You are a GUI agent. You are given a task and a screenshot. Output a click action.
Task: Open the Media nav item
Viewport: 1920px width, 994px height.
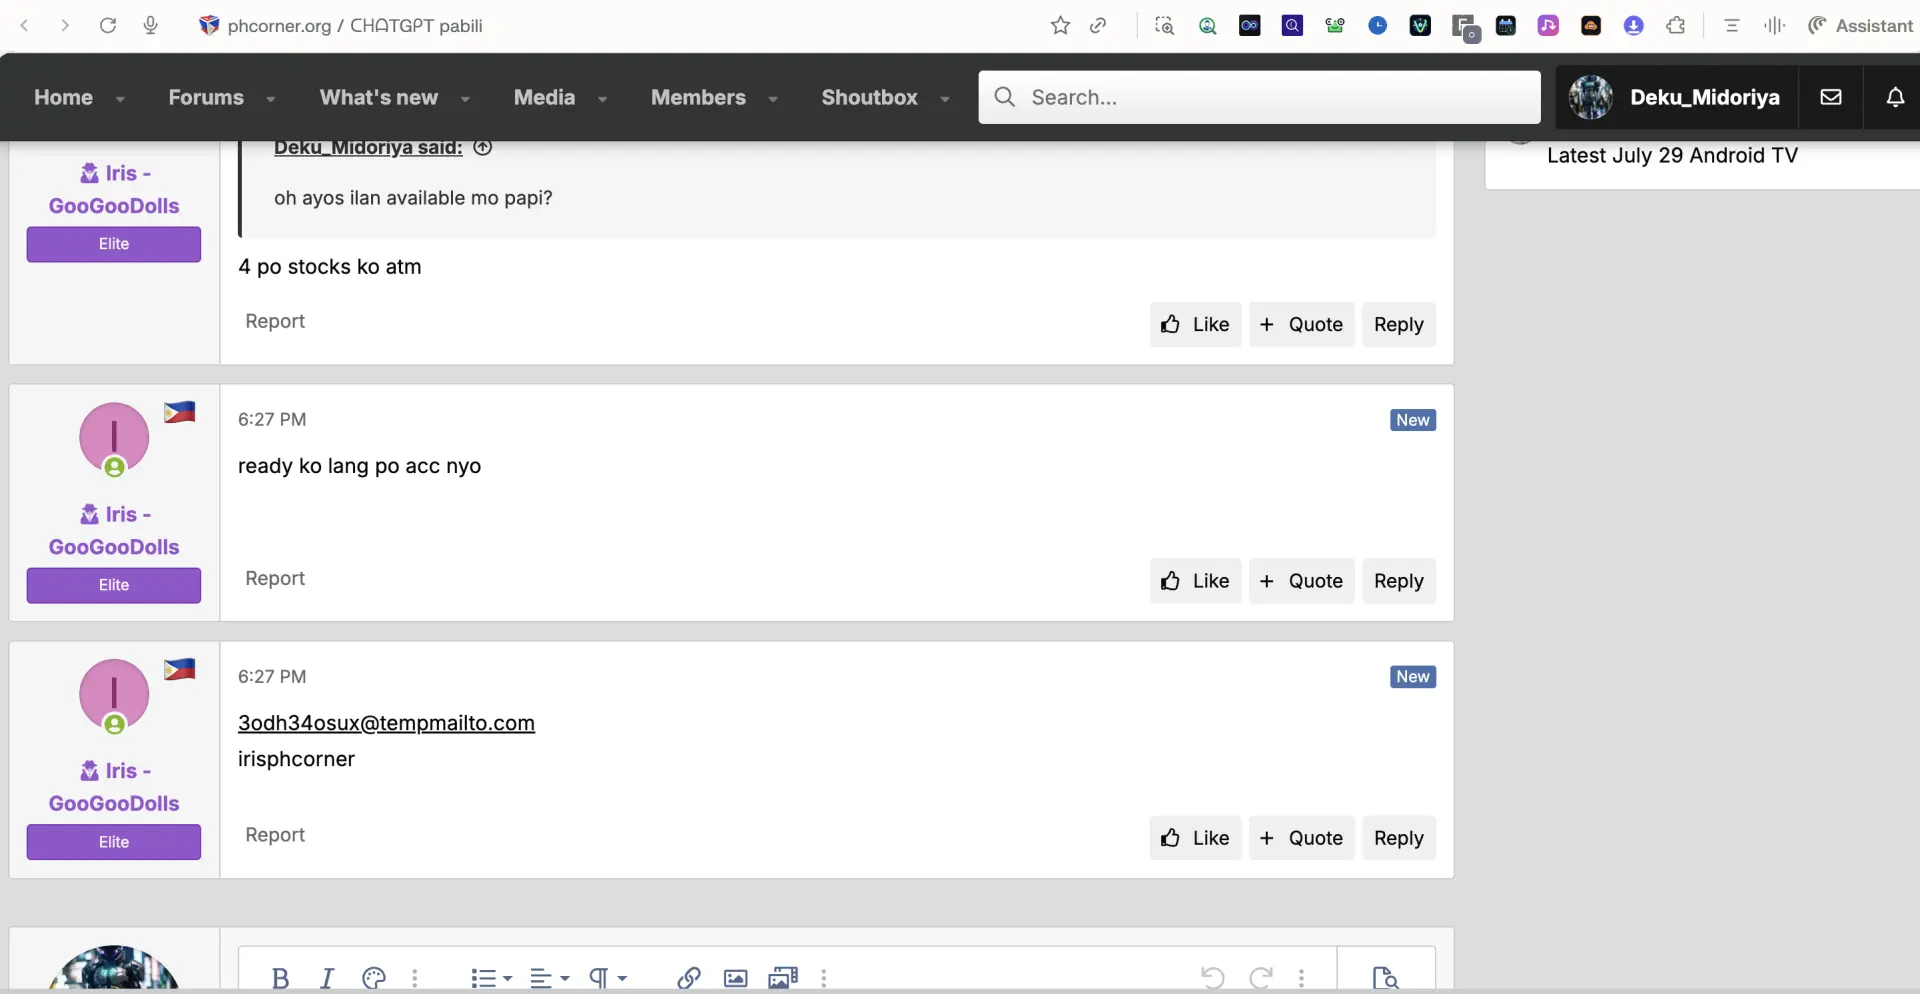544,97
